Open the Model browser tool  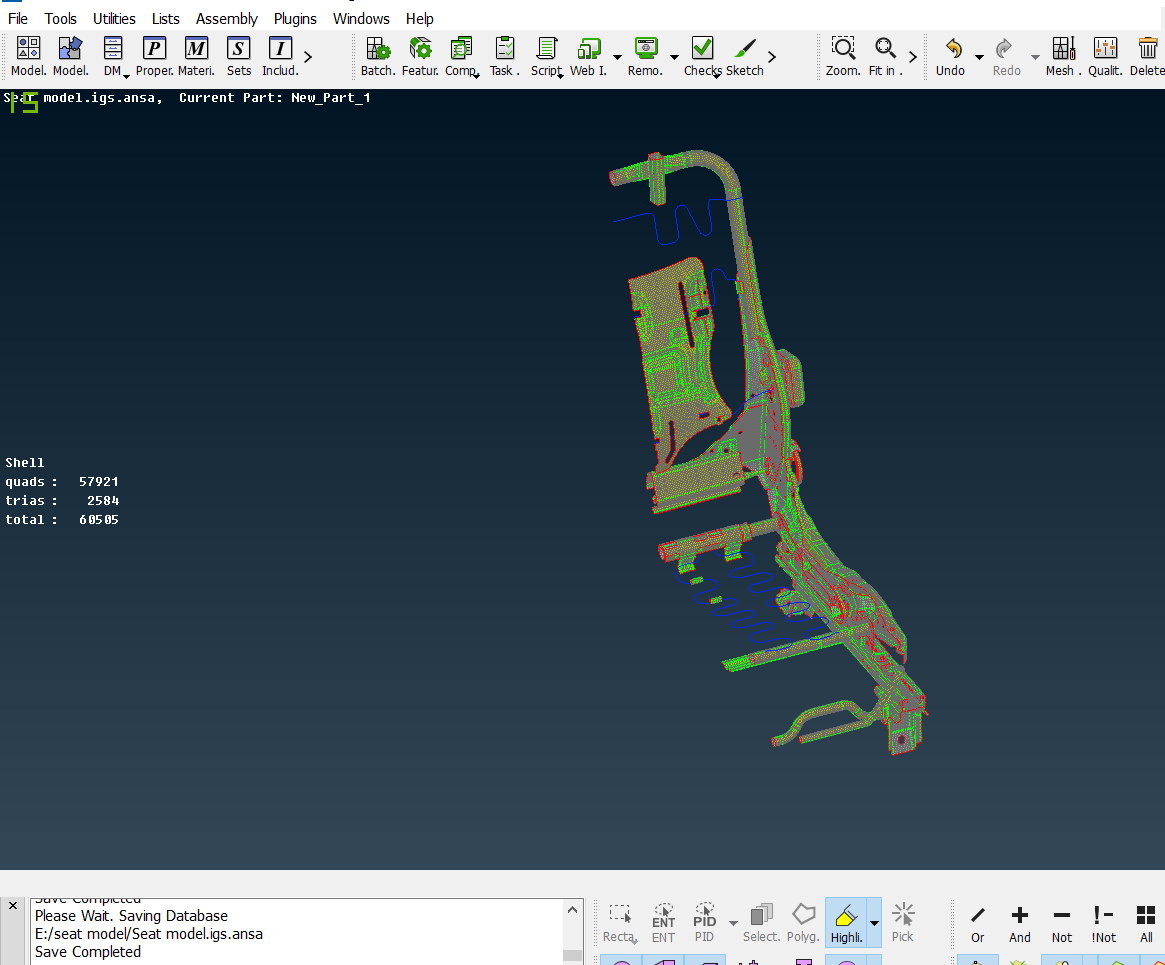(27, 48)
